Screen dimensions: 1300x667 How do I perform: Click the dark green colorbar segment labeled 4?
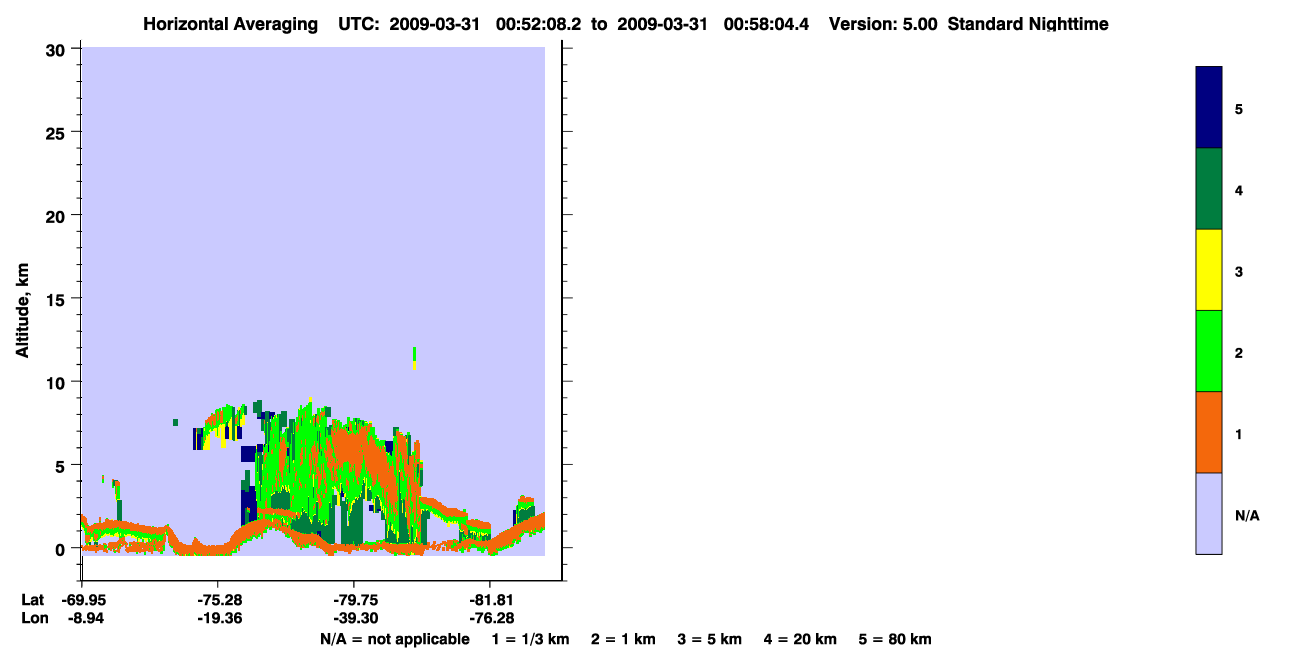1209,189
